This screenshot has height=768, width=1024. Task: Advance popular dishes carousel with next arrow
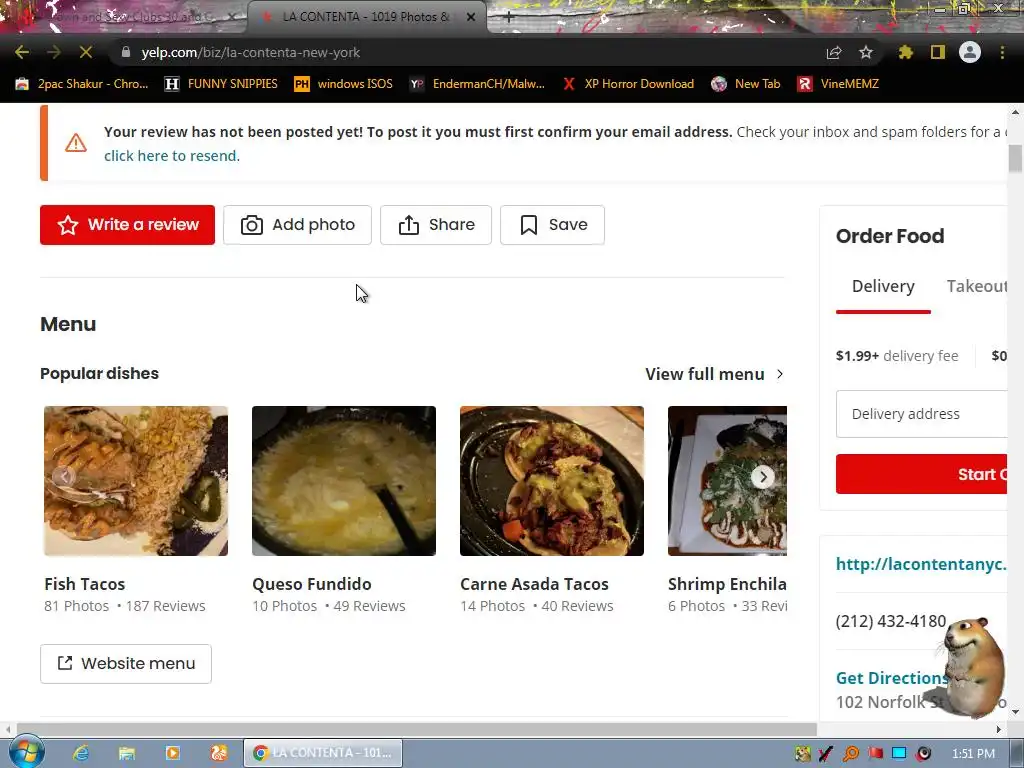pos(762,477)
